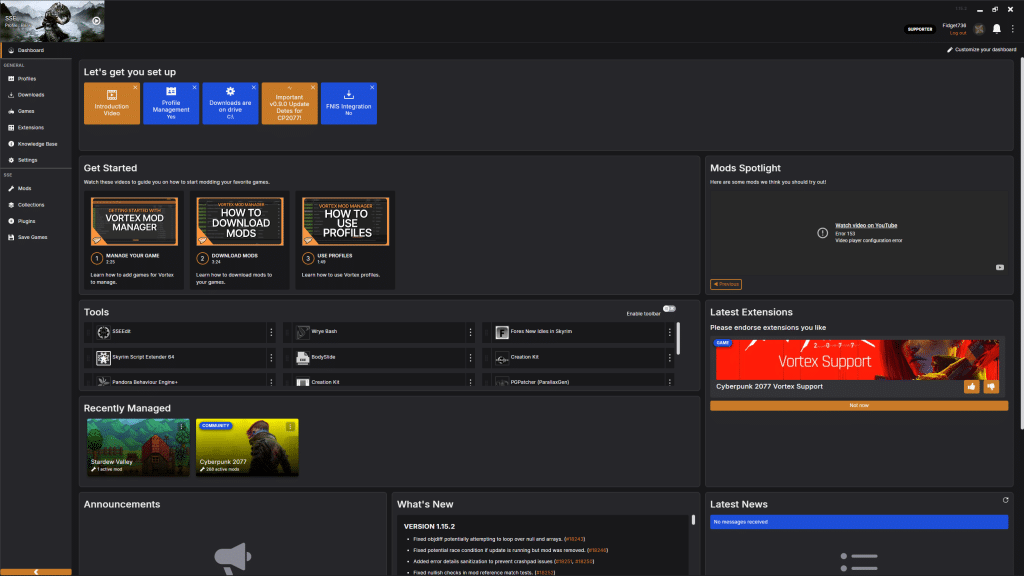Open Games in the sidebar

36,111
